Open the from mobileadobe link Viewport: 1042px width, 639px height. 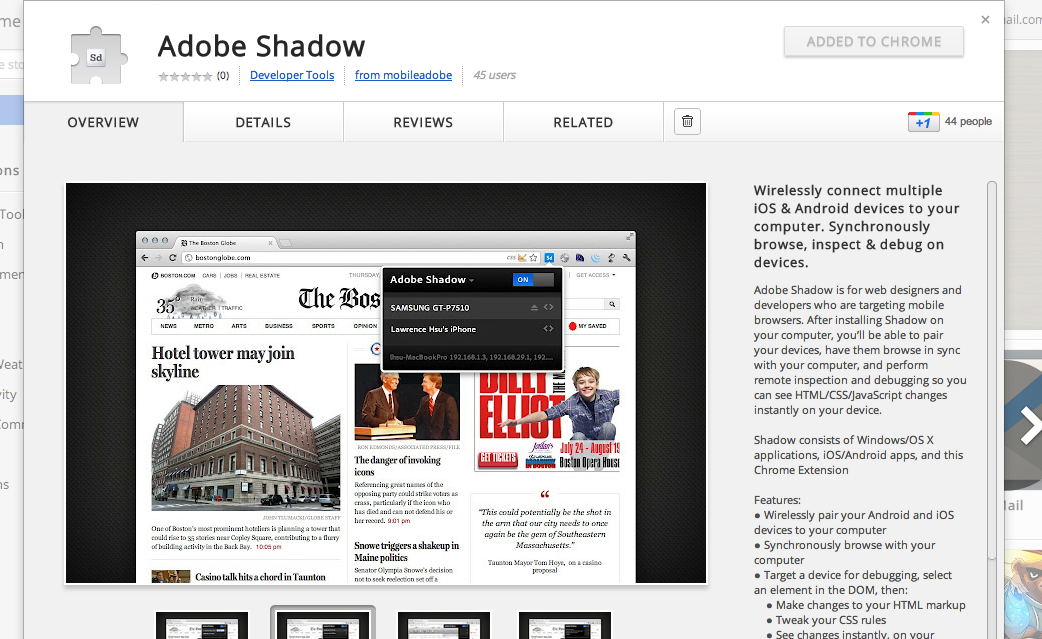[x=403, y=75]
